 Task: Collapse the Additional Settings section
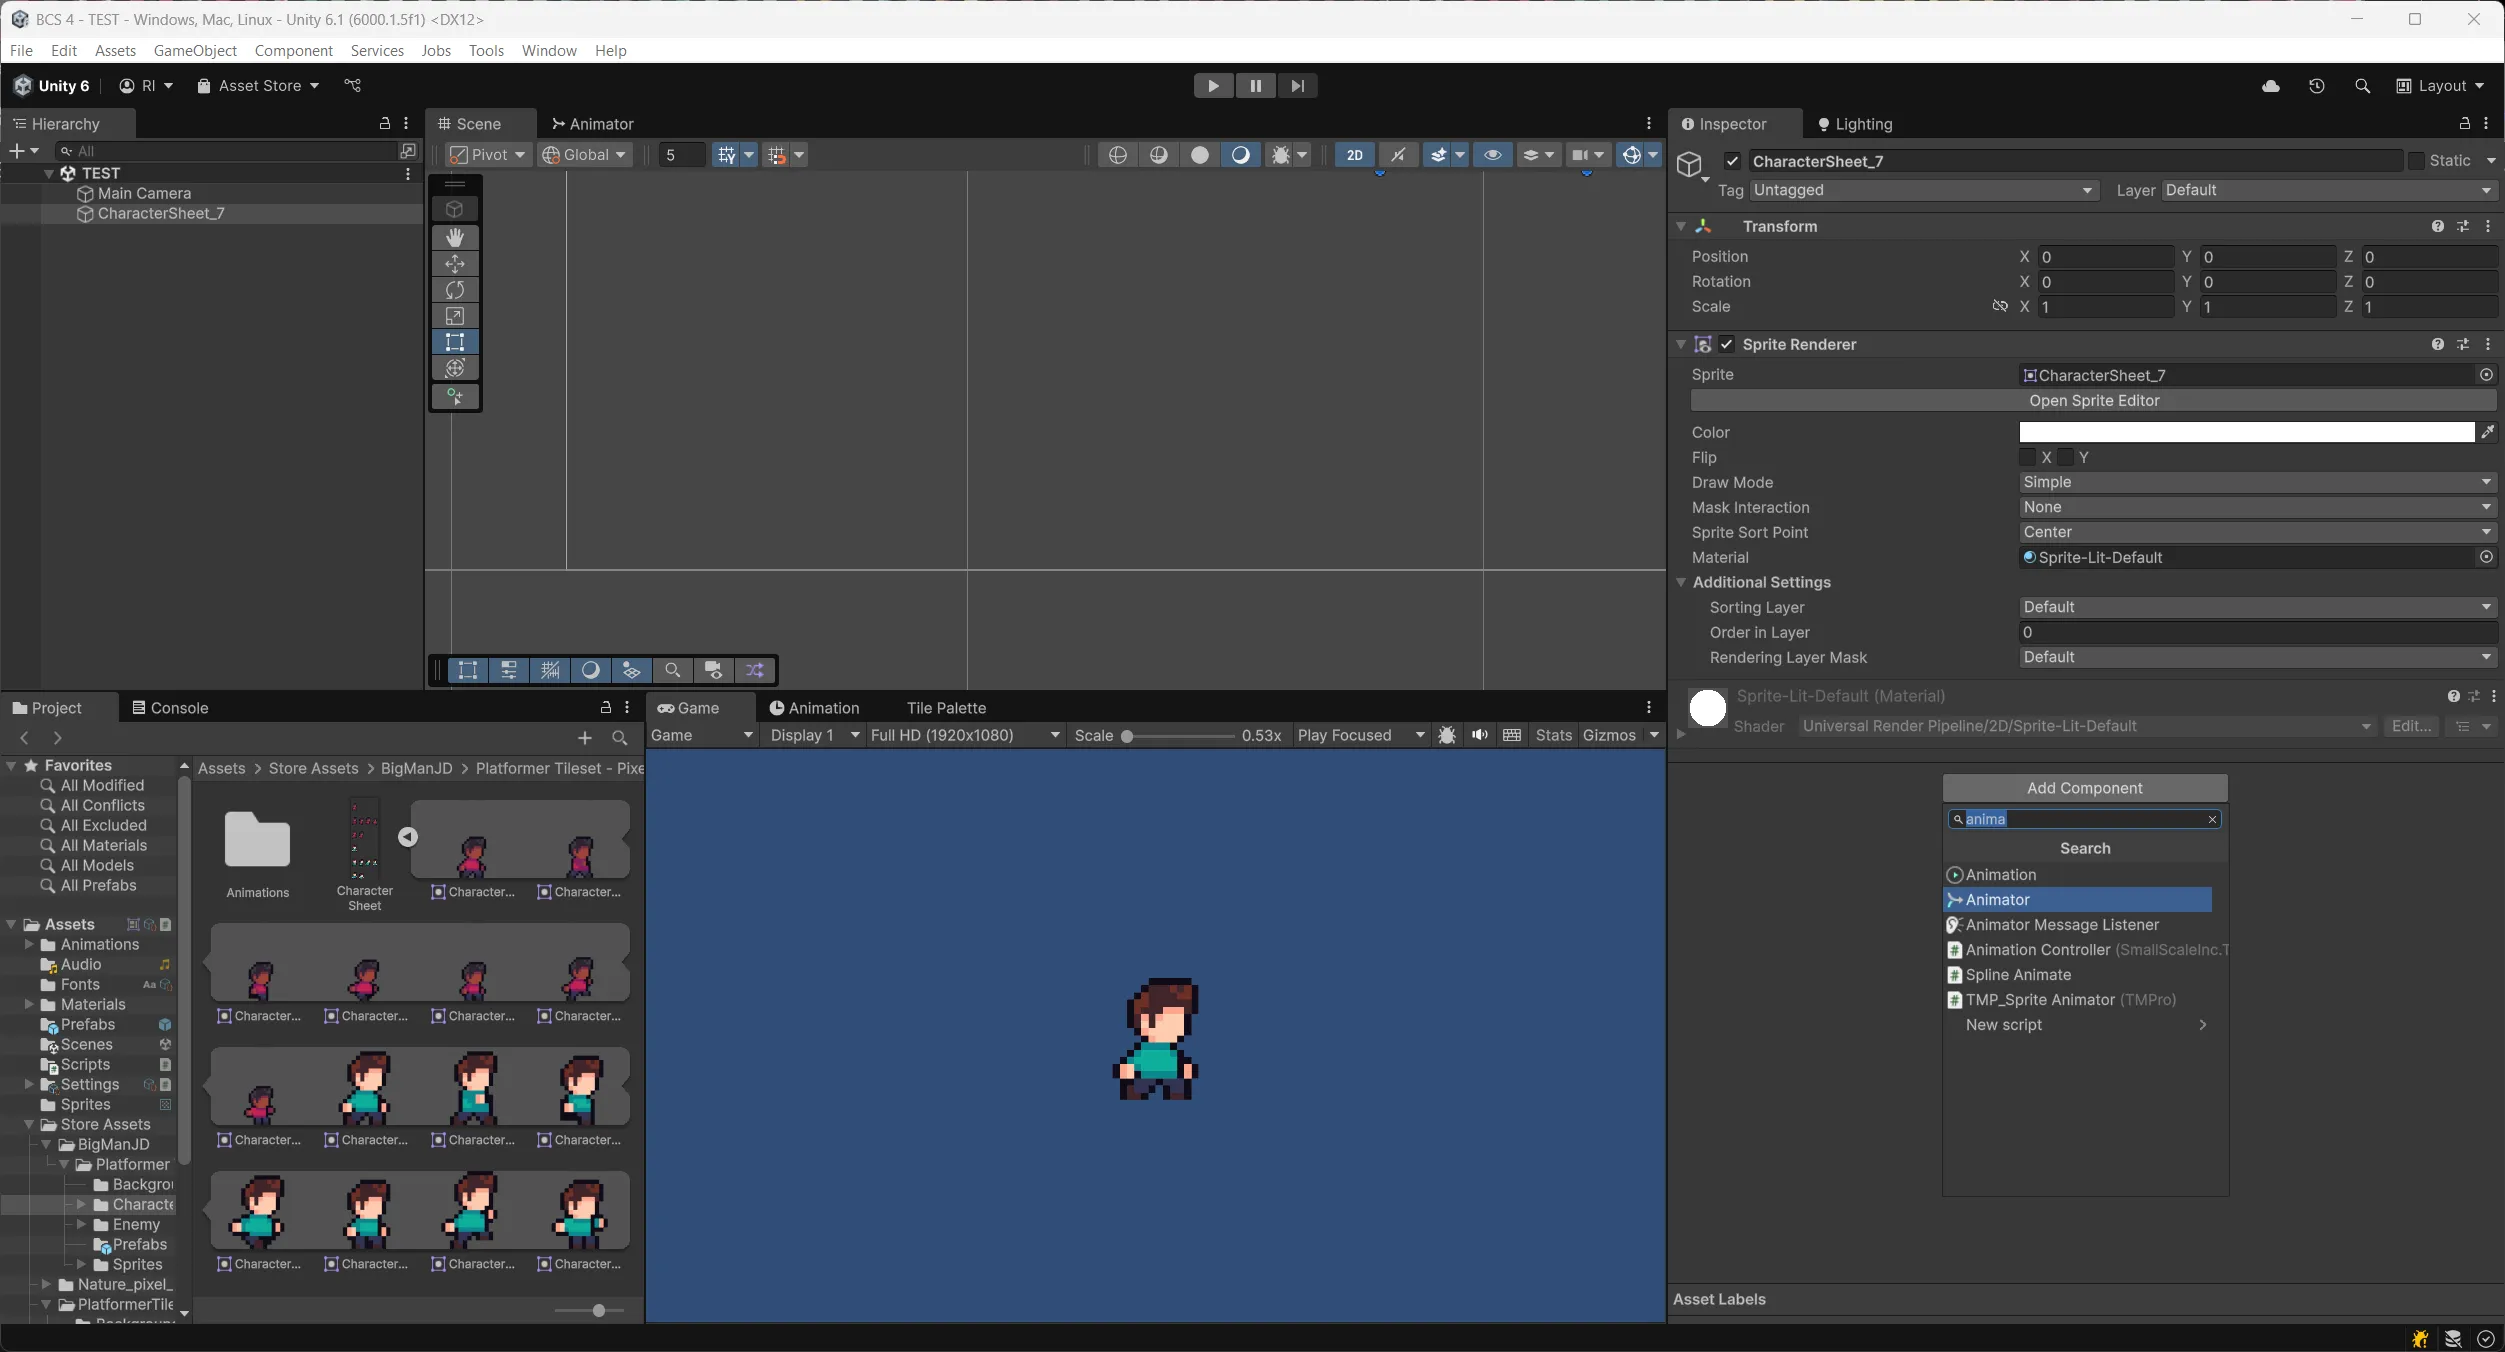tap(1681, 582)
